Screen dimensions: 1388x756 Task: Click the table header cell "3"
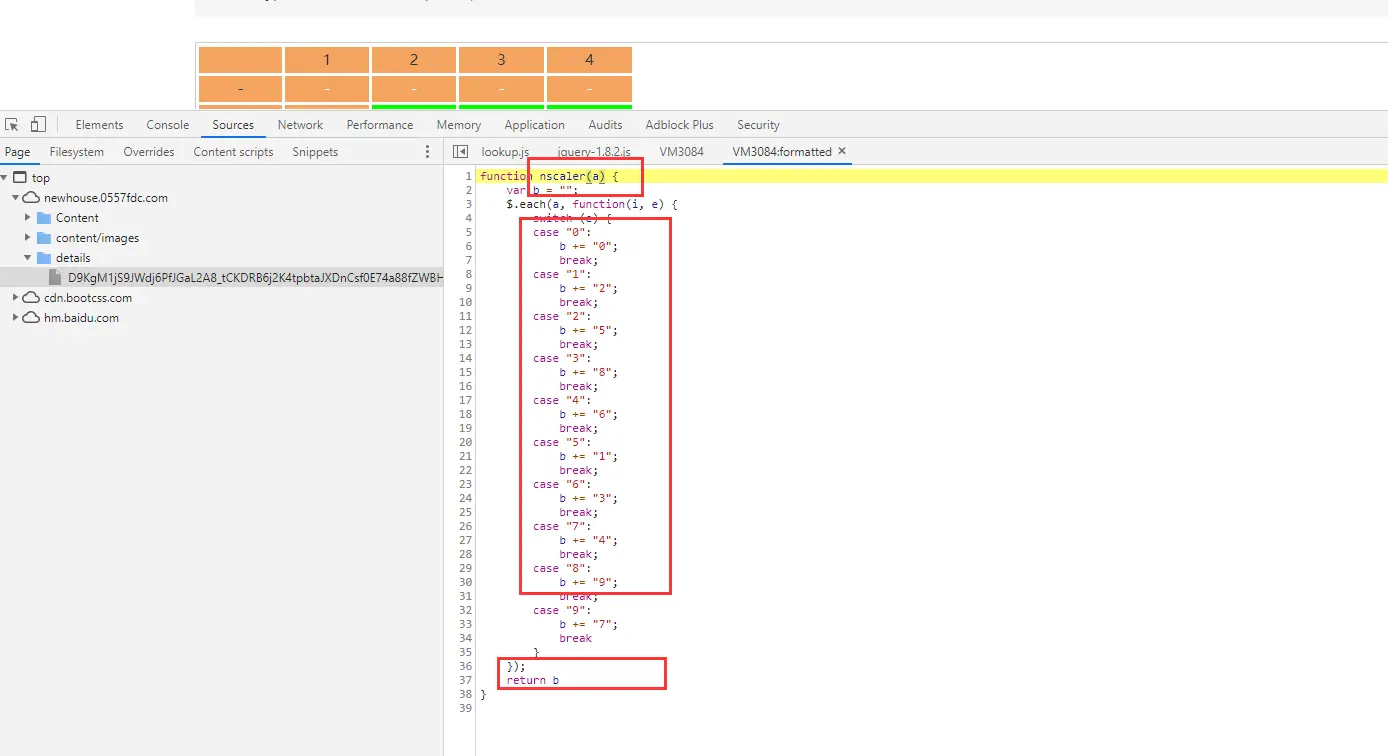pos(501,60)
